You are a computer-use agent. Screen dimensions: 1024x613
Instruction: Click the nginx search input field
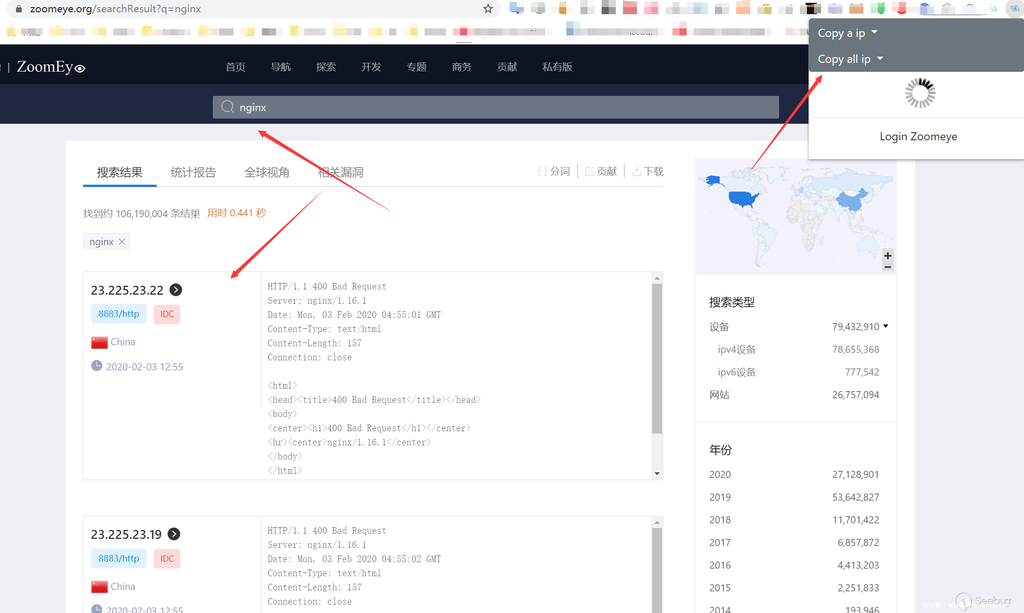coord(500,107)
